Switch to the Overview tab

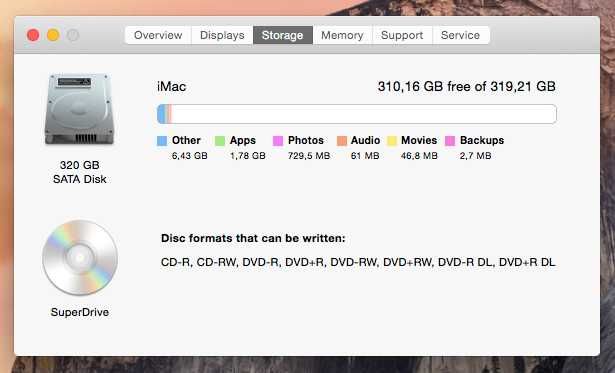(x=158, y=35)
